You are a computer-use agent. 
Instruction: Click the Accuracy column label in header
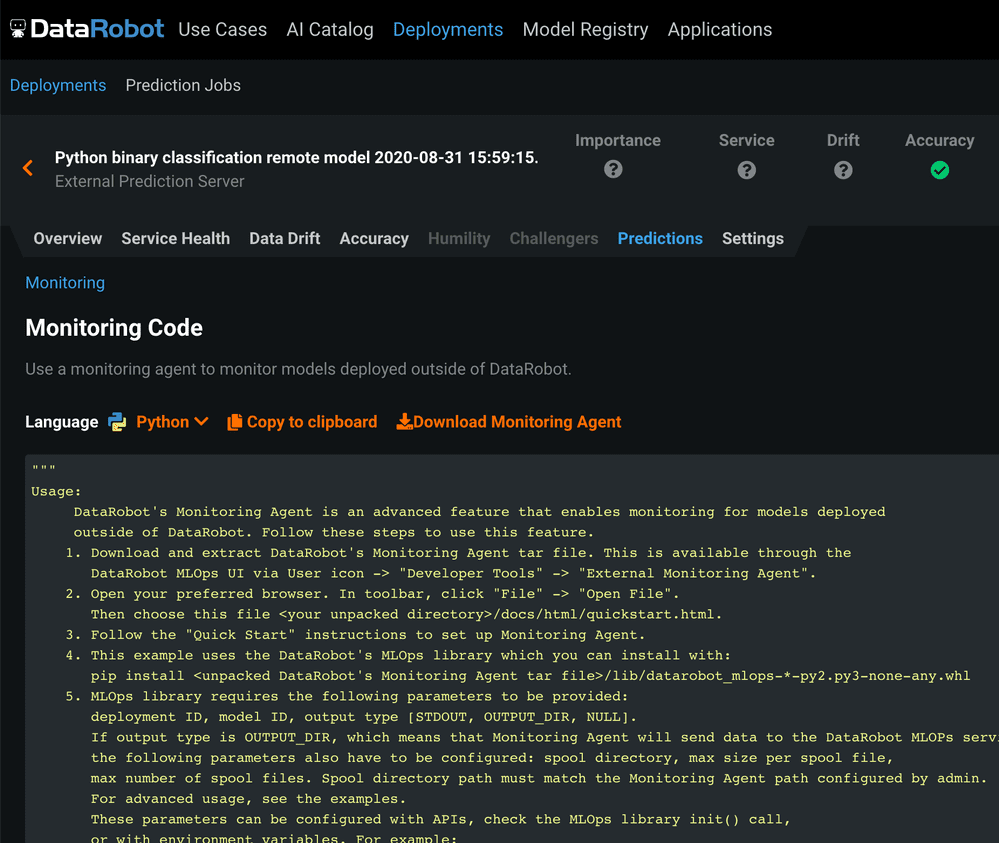[940, 140]
